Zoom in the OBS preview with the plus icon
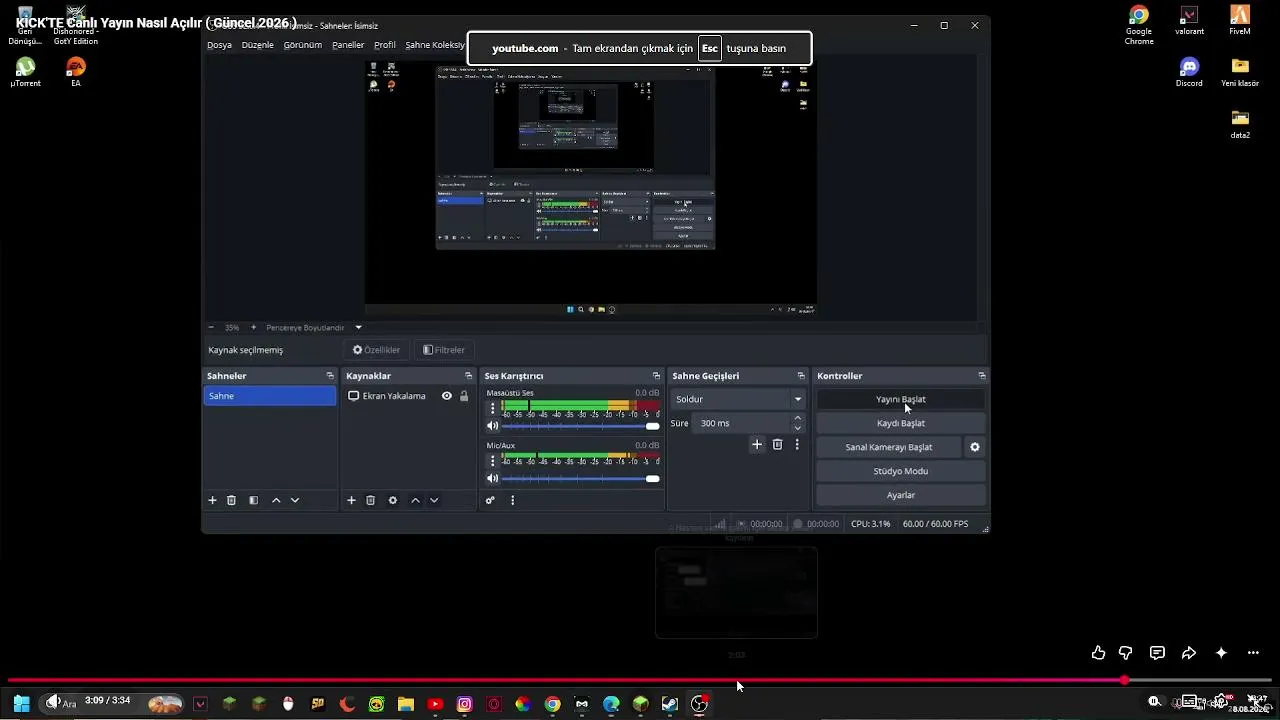This screenshot has height=720, width=1280. (253, 327)
